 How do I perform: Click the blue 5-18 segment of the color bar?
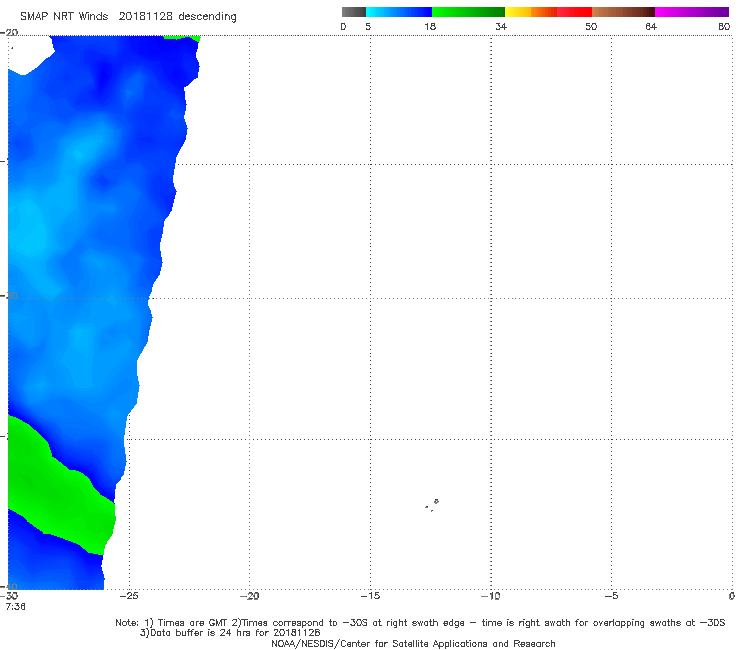point(399,12)
